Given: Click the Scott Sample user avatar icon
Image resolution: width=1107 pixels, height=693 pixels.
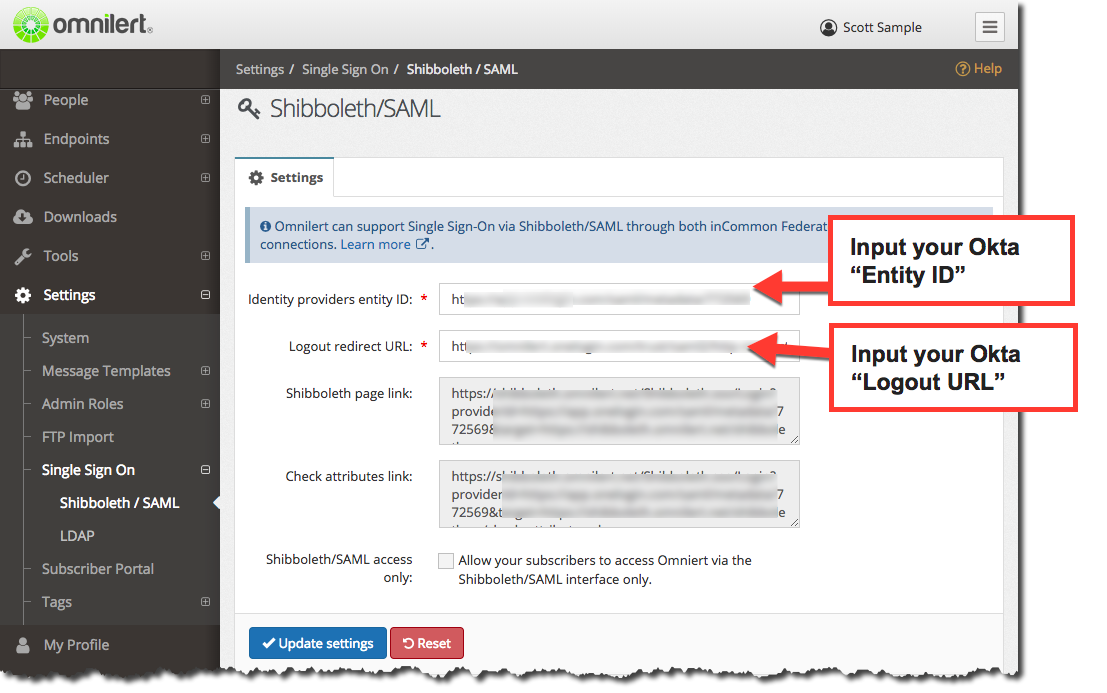Looking at the screenshot, I should coord(828,28).
